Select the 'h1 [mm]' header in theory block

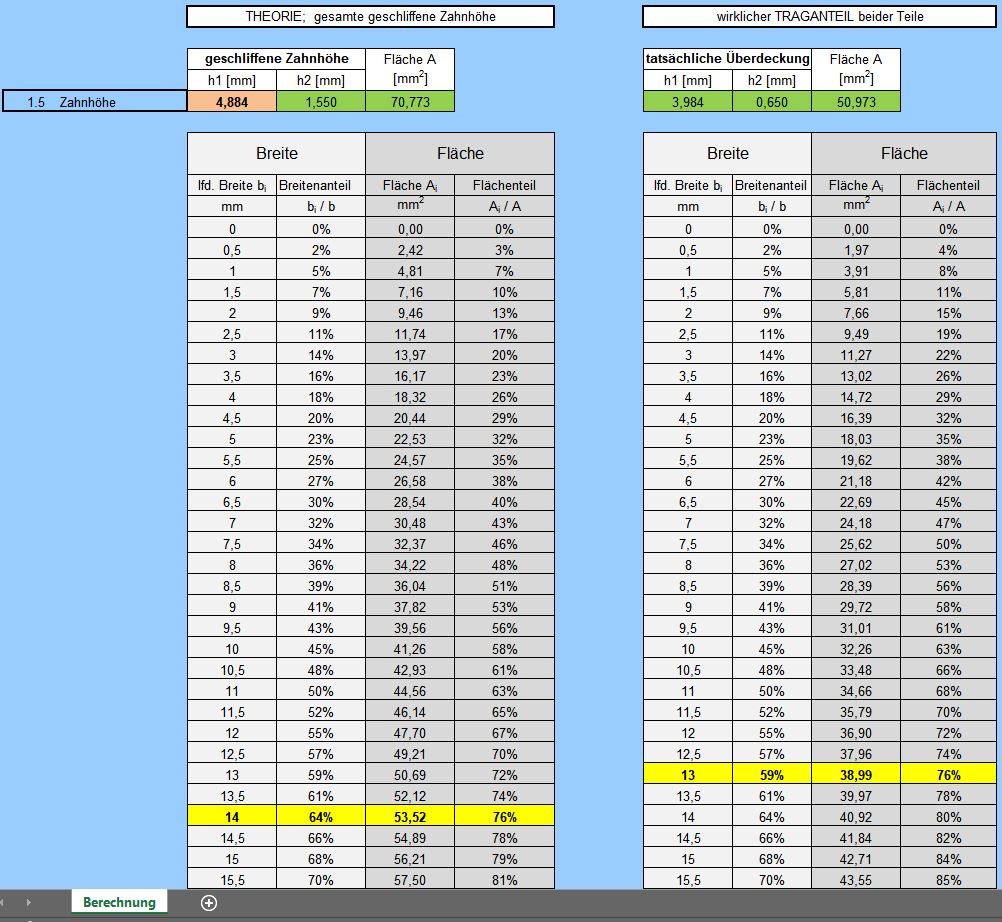coord(232,80)
